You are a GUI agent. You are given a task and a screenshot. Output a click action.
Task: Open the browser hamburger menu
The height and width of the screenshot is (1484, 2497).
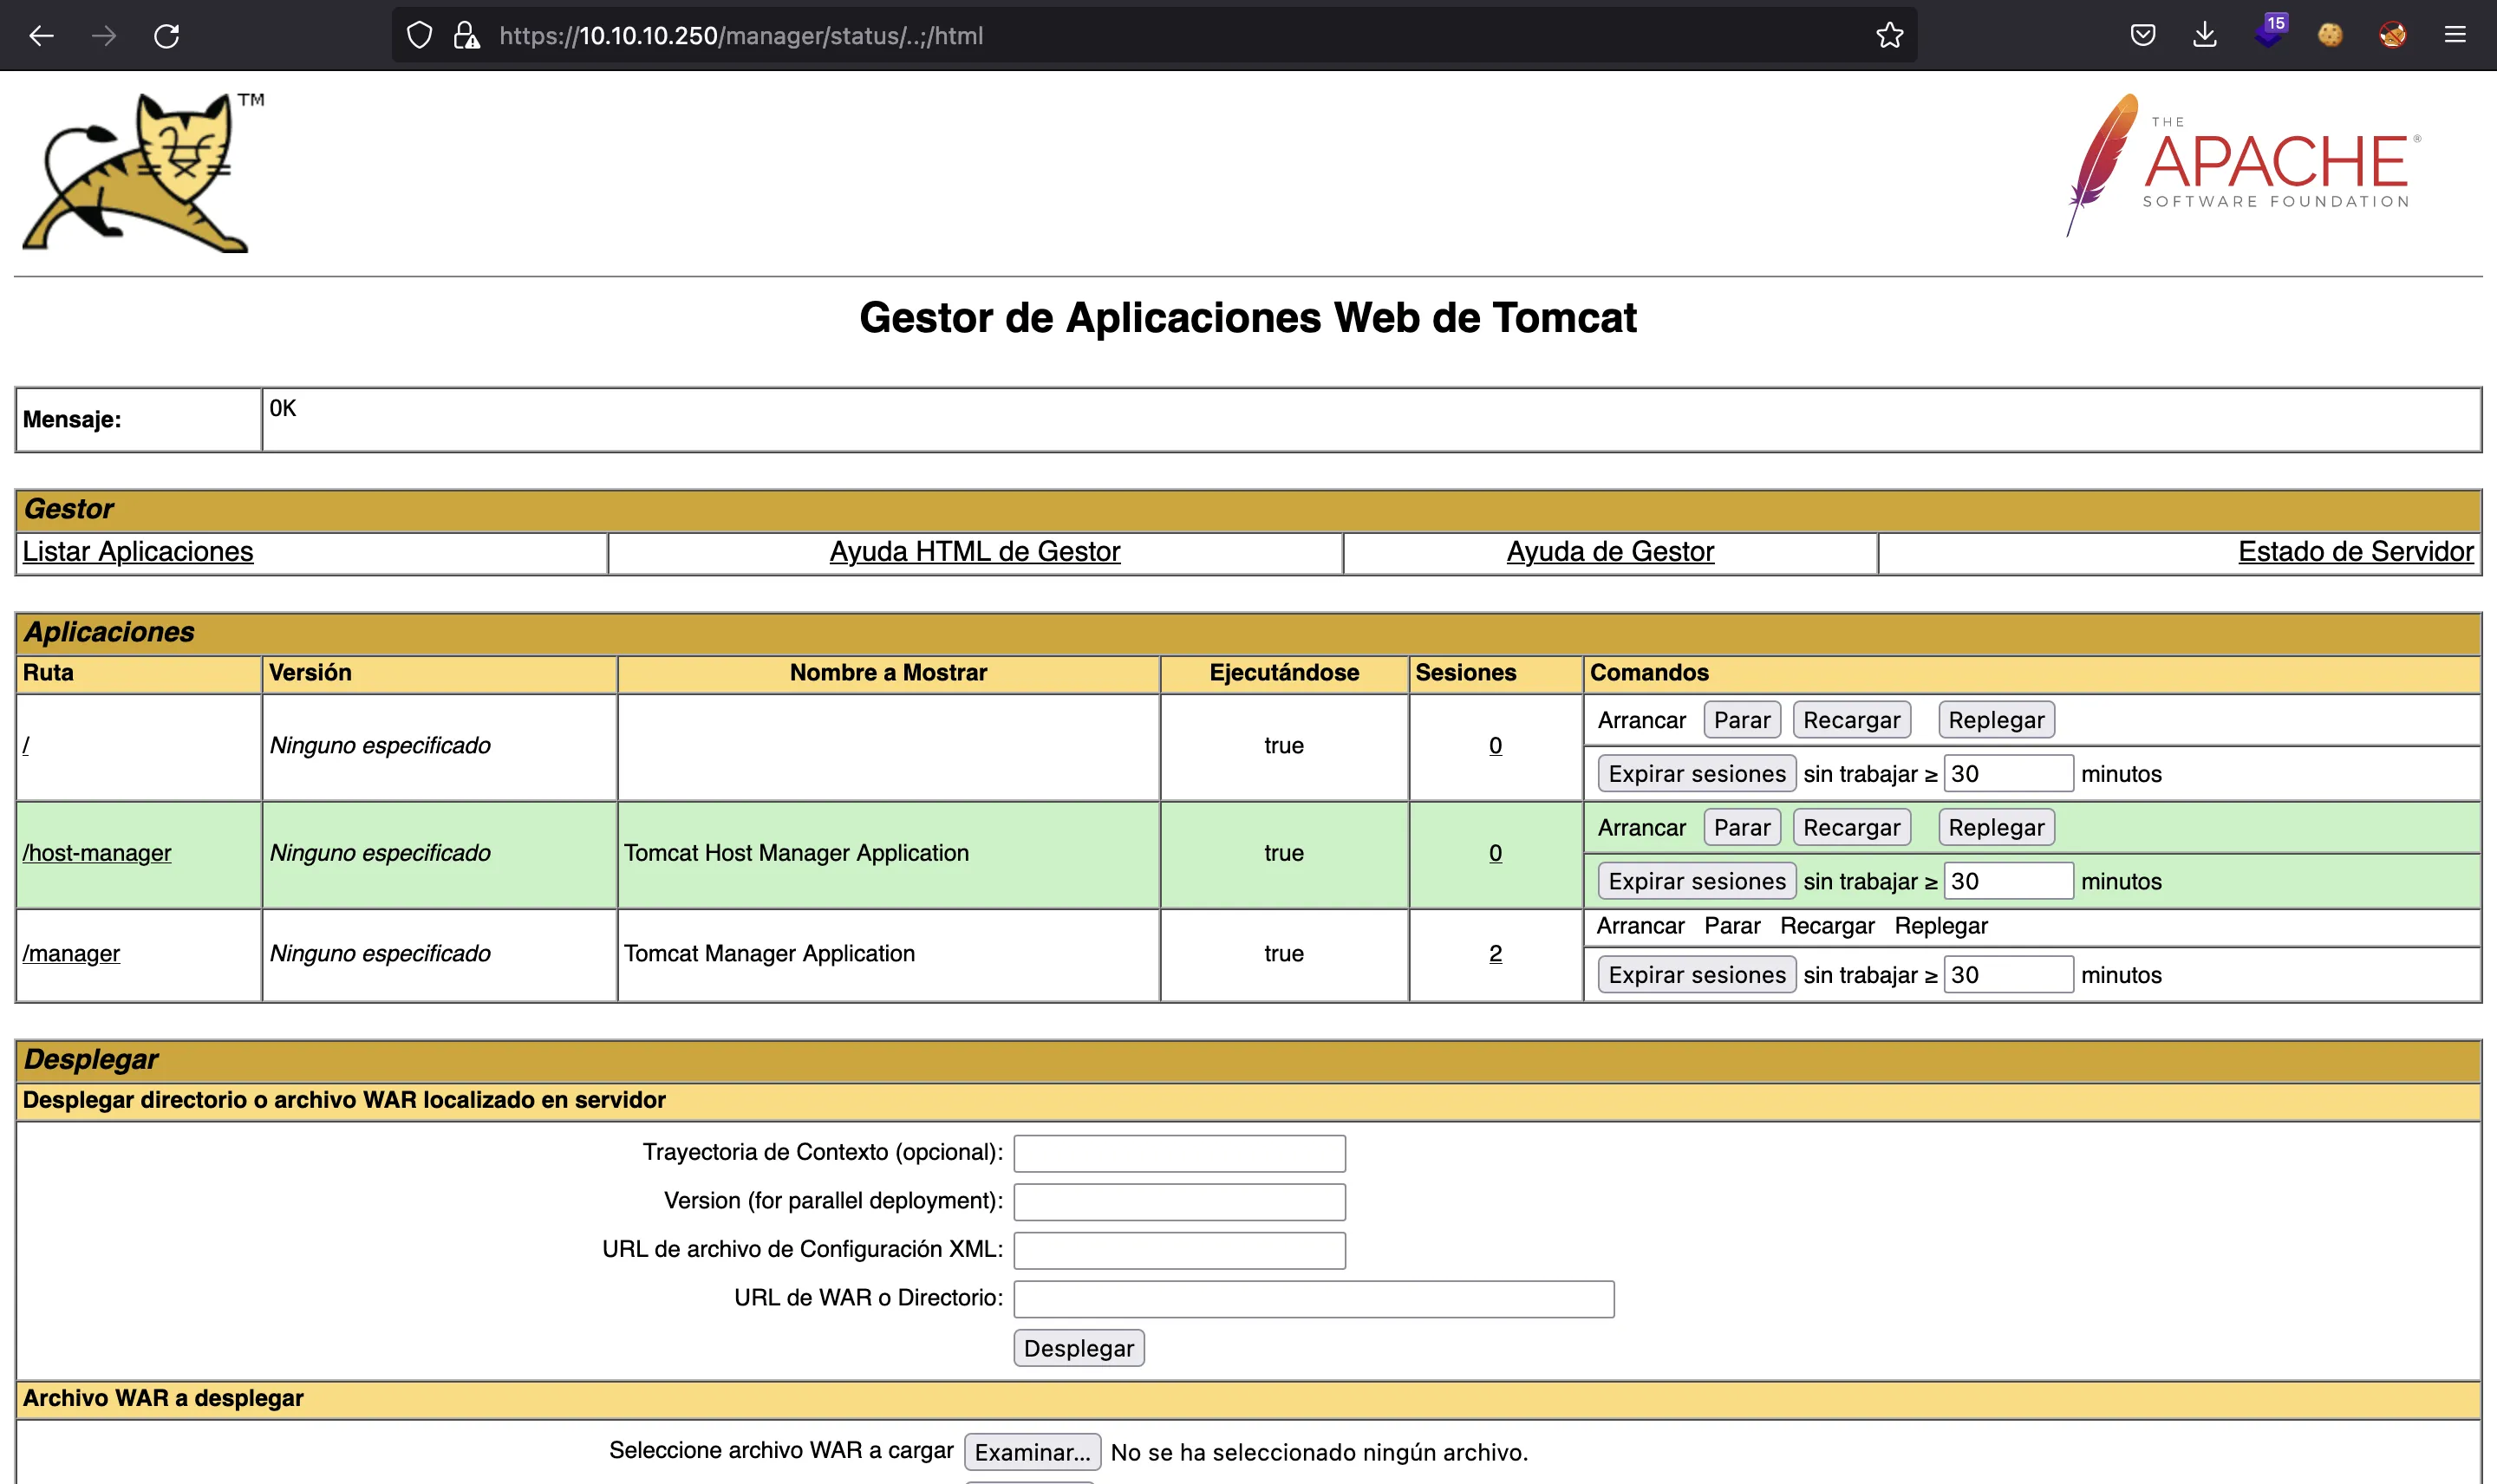pos(2455,35)
